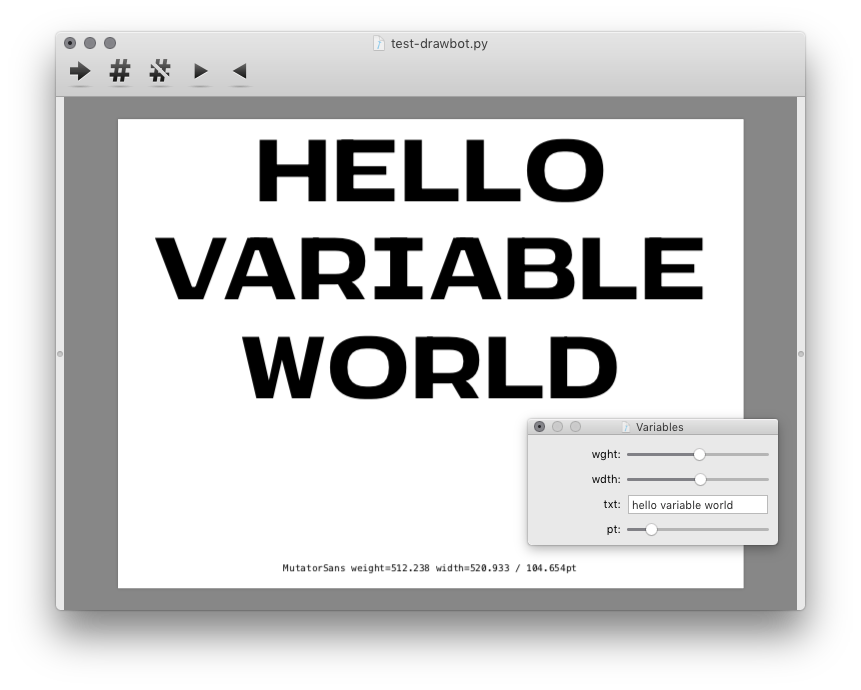Click the wdth slider knob

(x=700, y=479)
